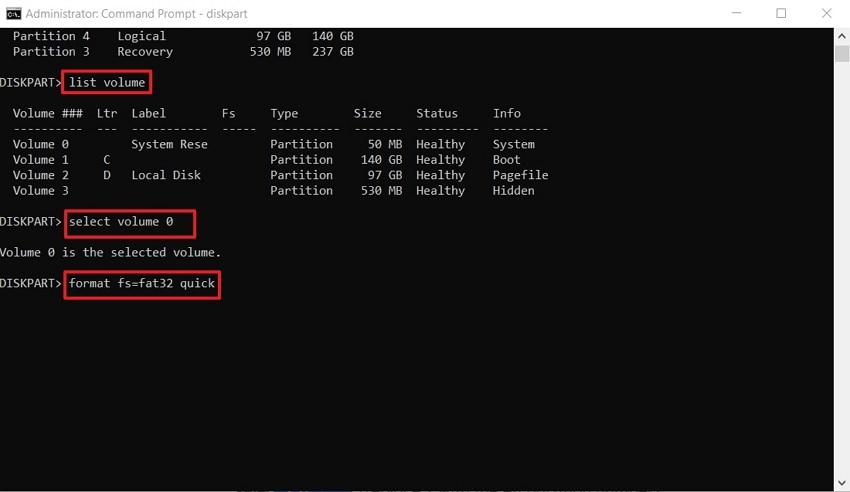Click the 'Partition 3' row label
The height and width of the screenshot is (492, 850).
coord(51,51)
